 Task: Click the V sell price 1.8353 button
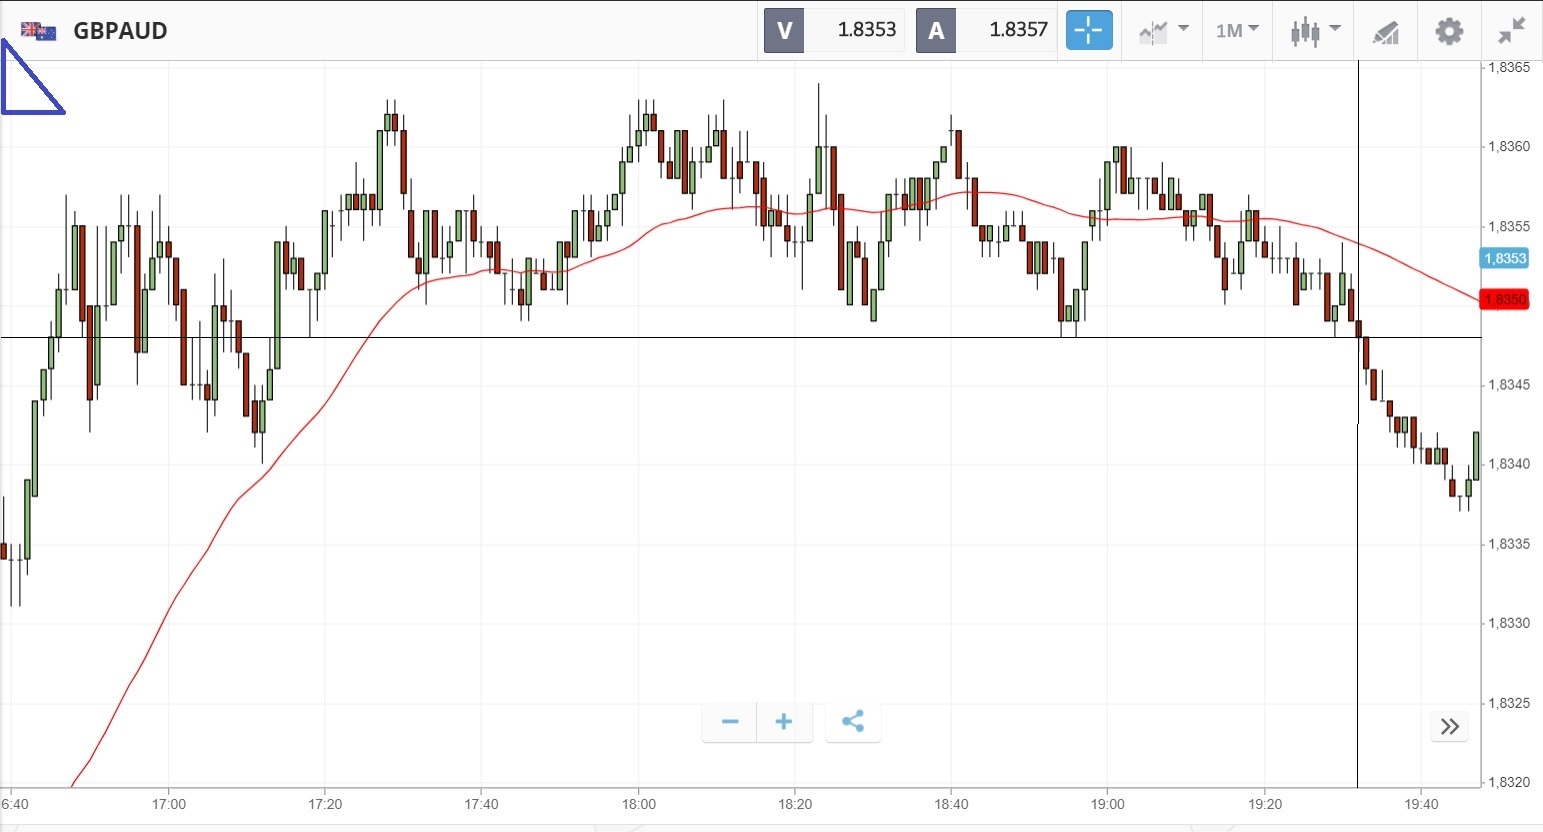point(835,30)
